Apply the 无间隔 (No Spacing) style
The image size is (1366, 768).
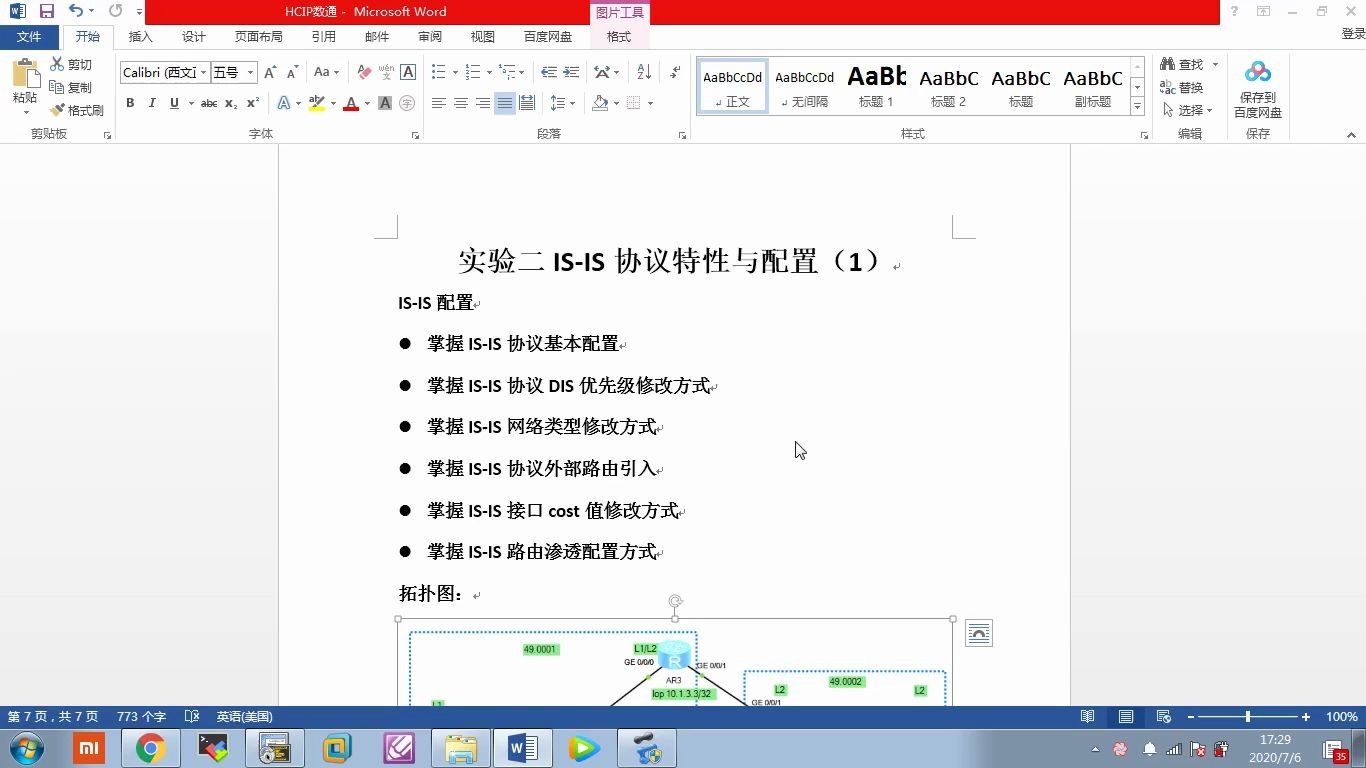[804, 87]
